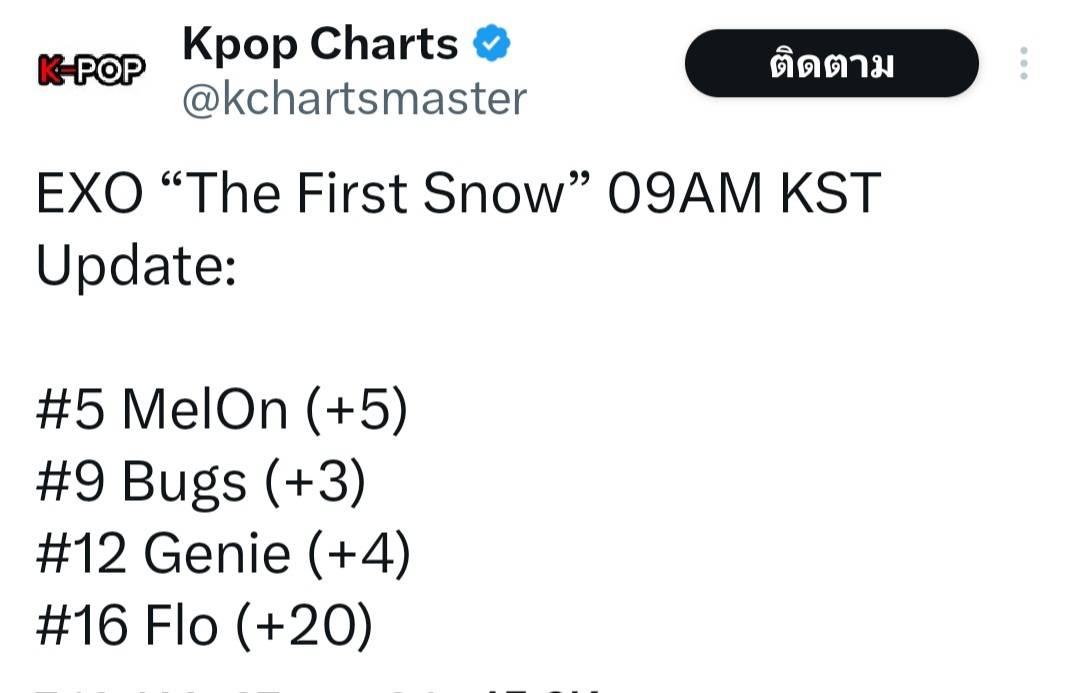
Task: Click "The First Snow" song title text
Action: coord(375,193)
